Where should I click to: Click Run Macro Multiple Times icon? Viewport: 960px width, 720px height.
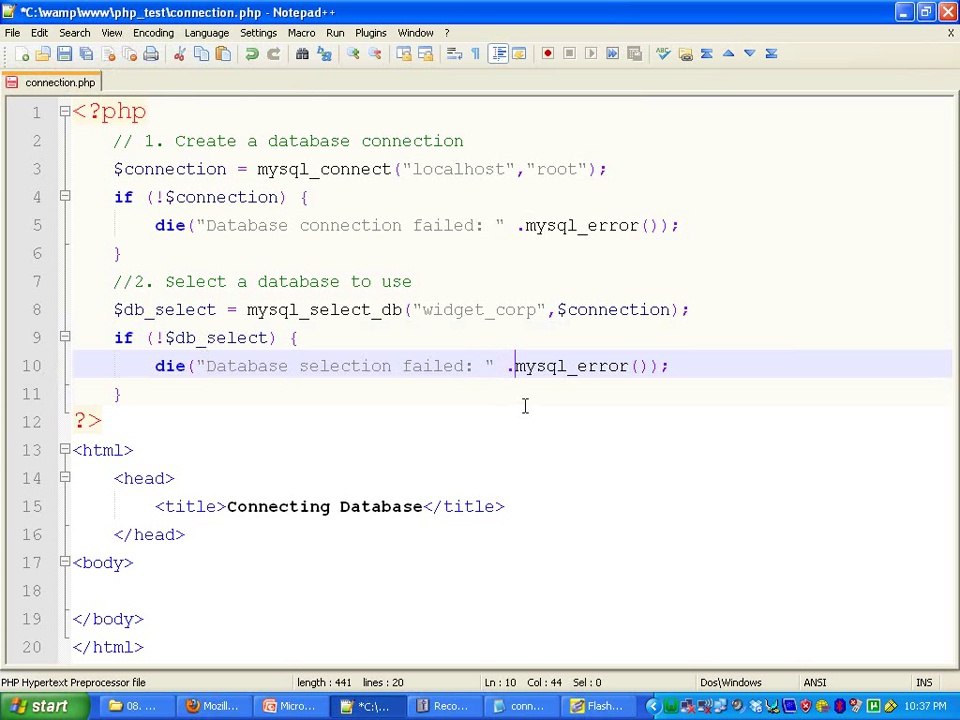click(613, 54)
